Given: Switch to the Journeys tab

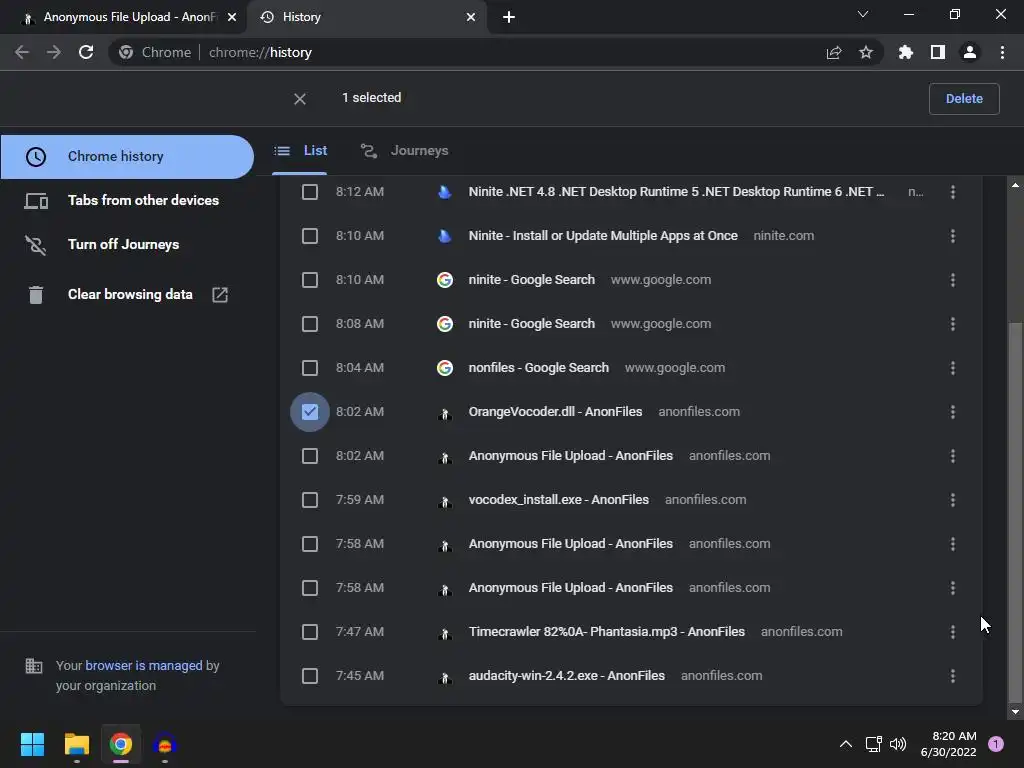Looking at the screenshot, I should click(x=405, y=151).
